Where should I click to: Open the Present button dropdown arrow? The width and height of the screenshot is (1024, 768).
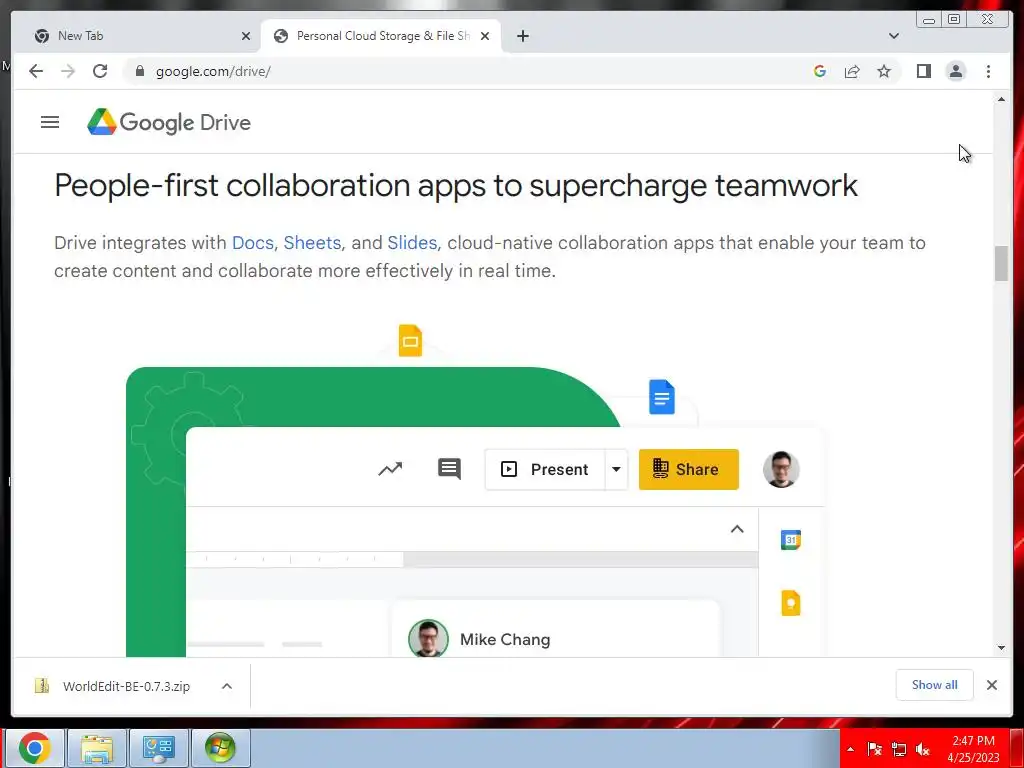616,469
